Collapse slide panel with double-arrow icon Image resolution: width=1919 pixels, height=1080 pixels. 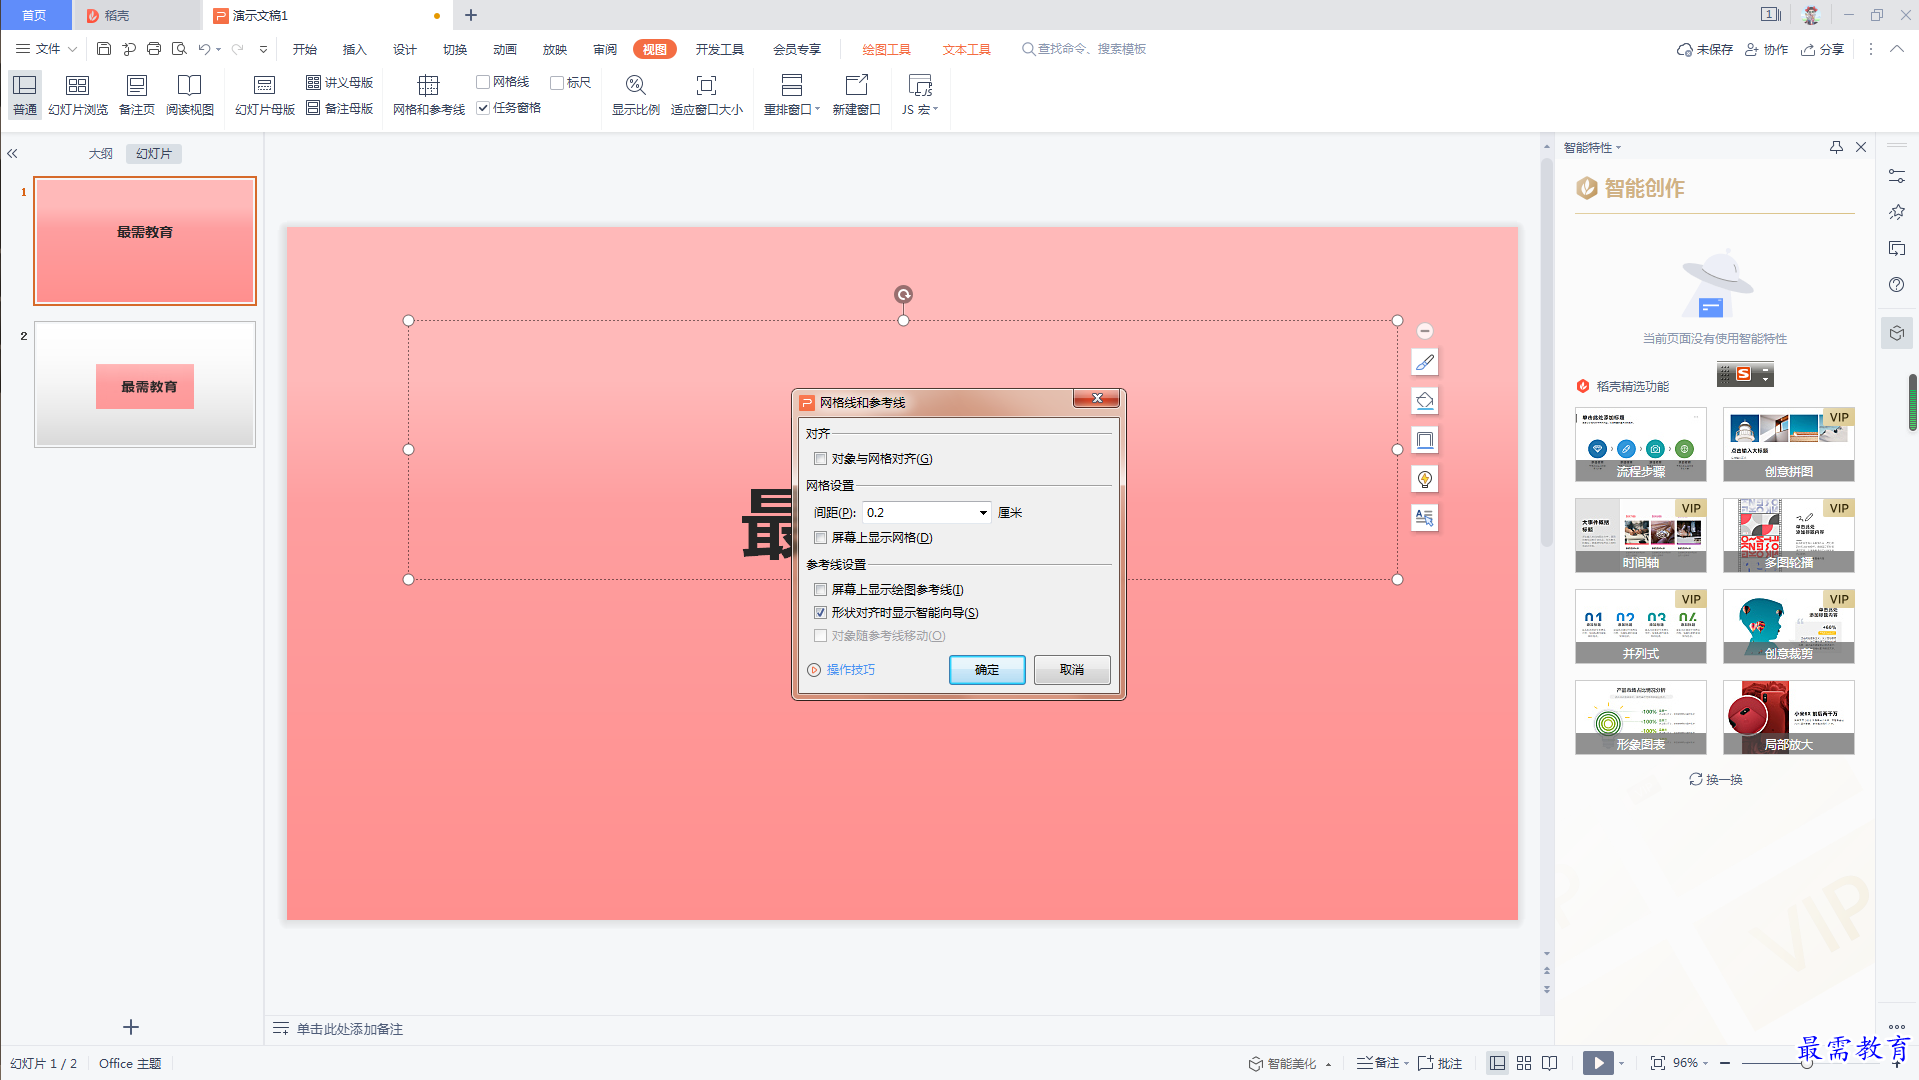pos(12,154)
